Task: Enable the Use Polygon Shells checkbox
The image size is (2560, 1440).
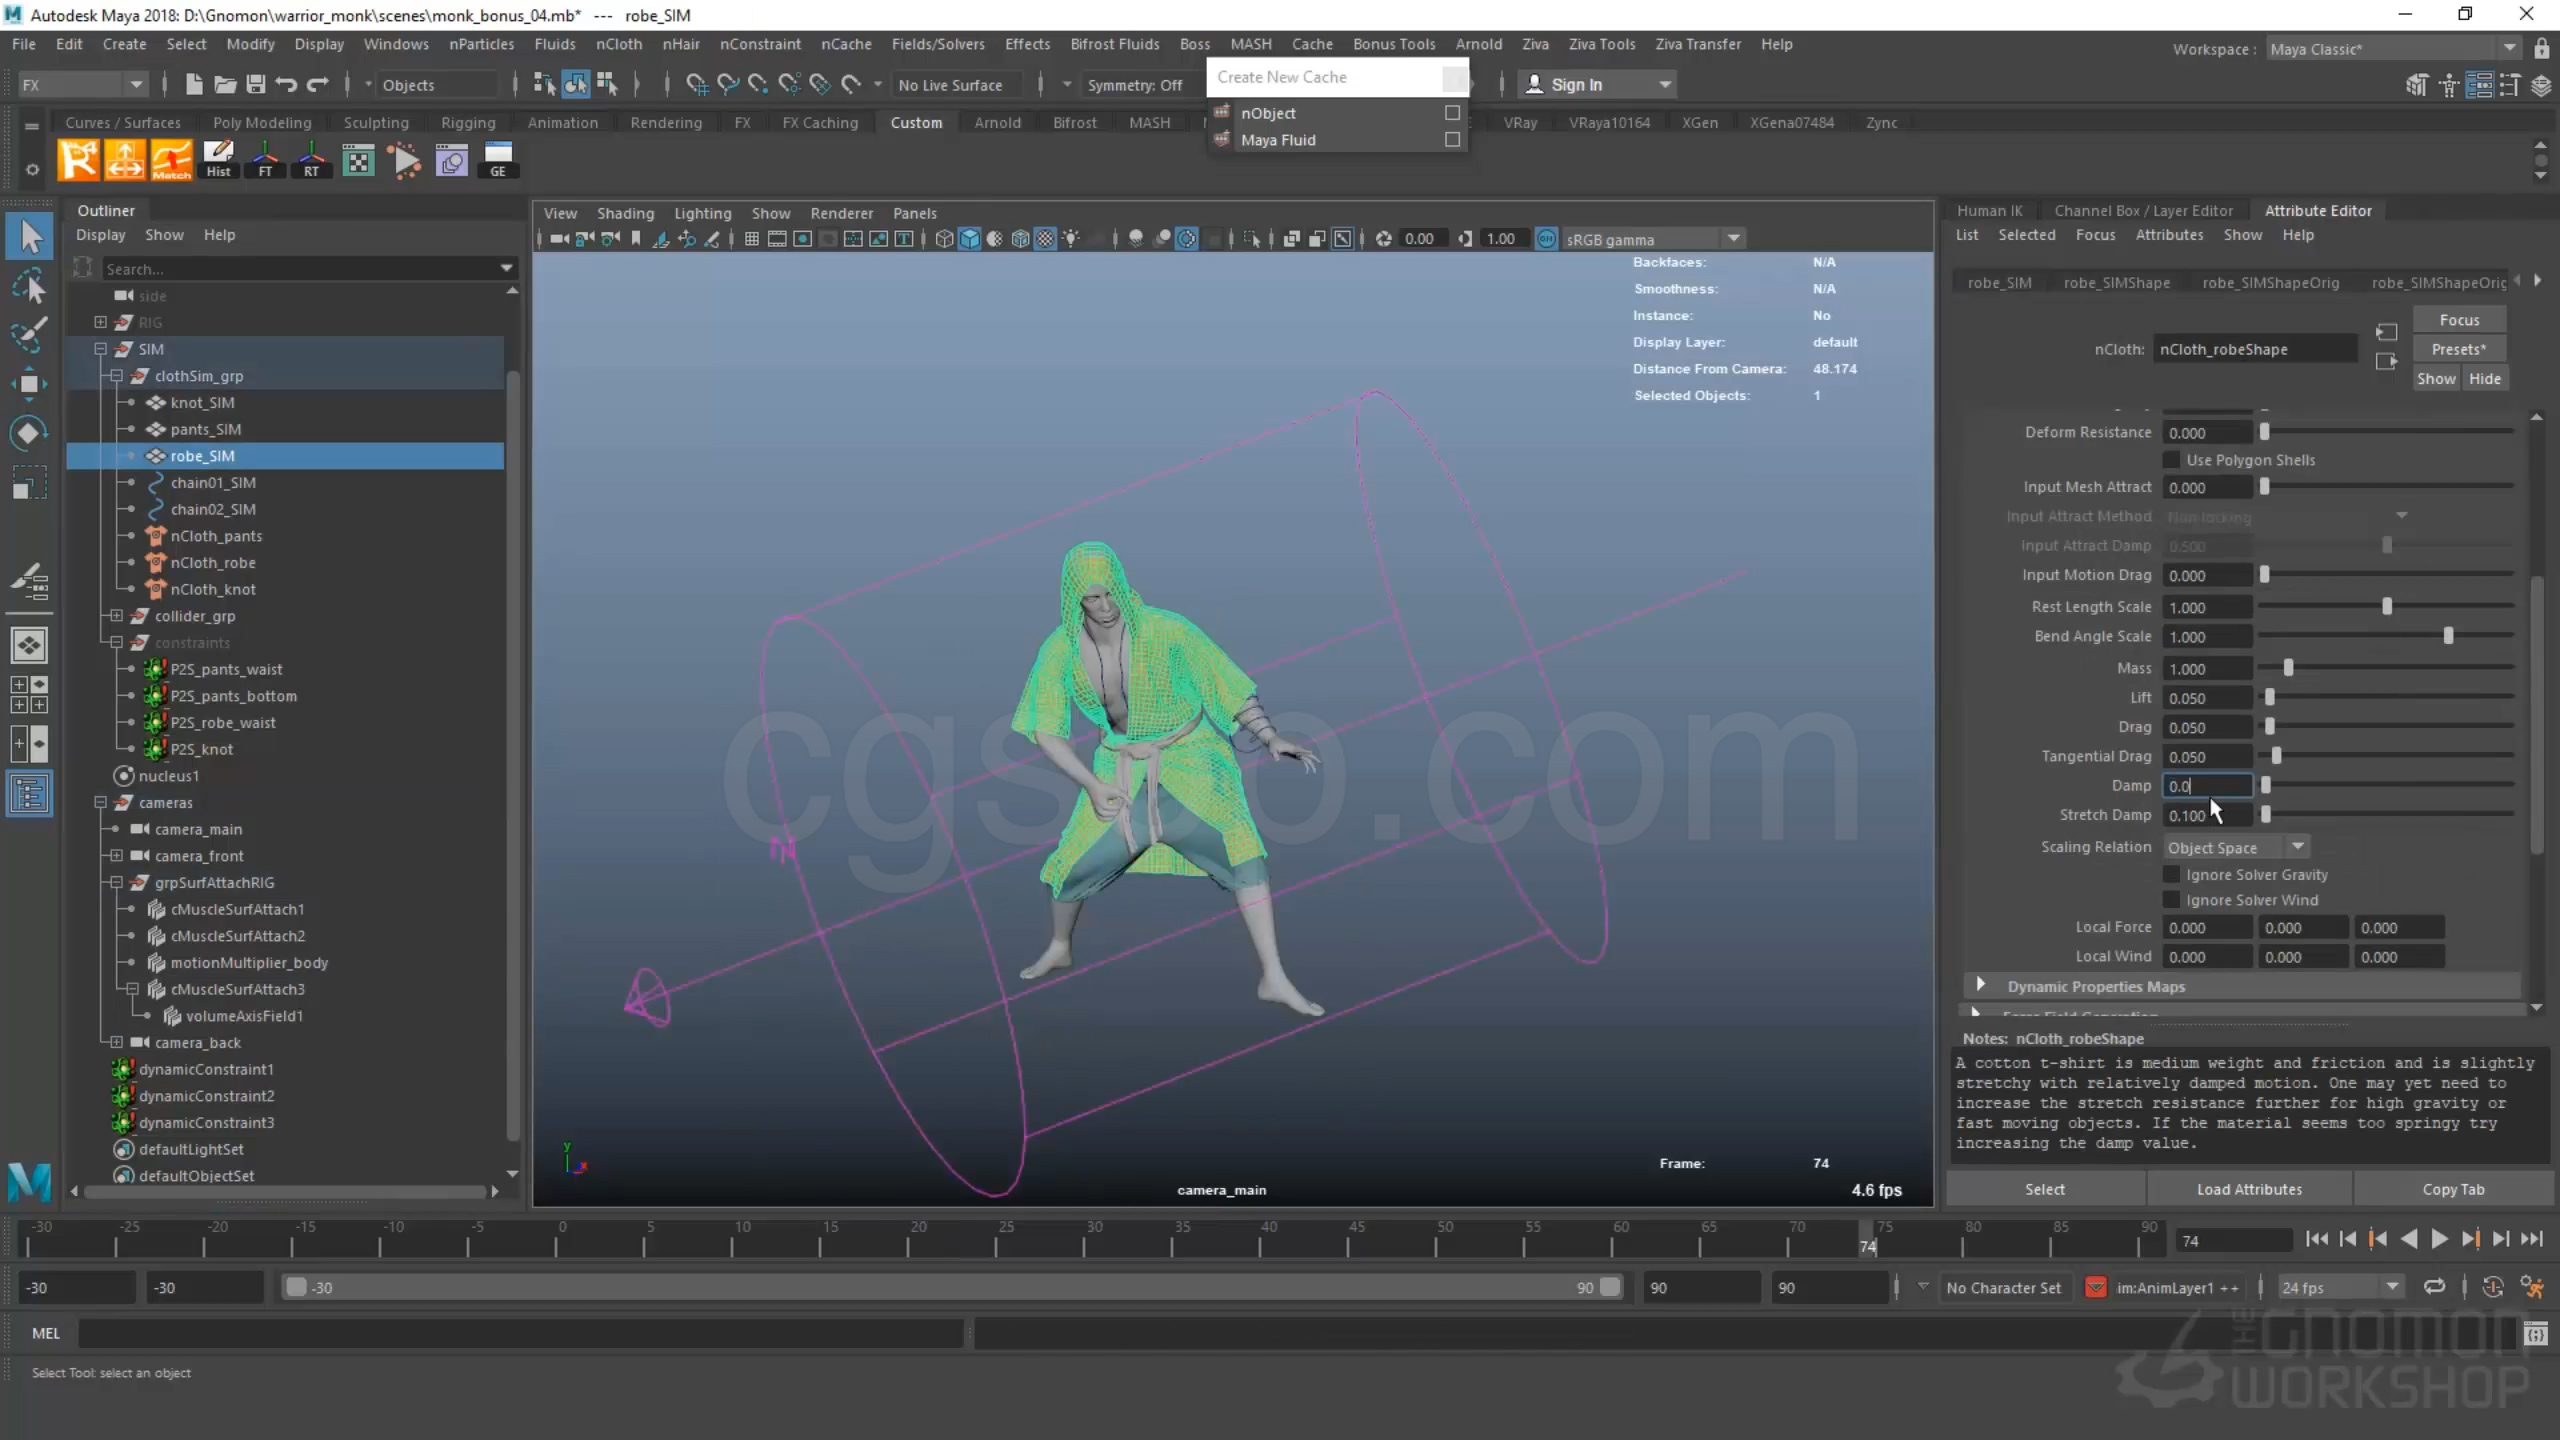Action: tap(2171, 460)
